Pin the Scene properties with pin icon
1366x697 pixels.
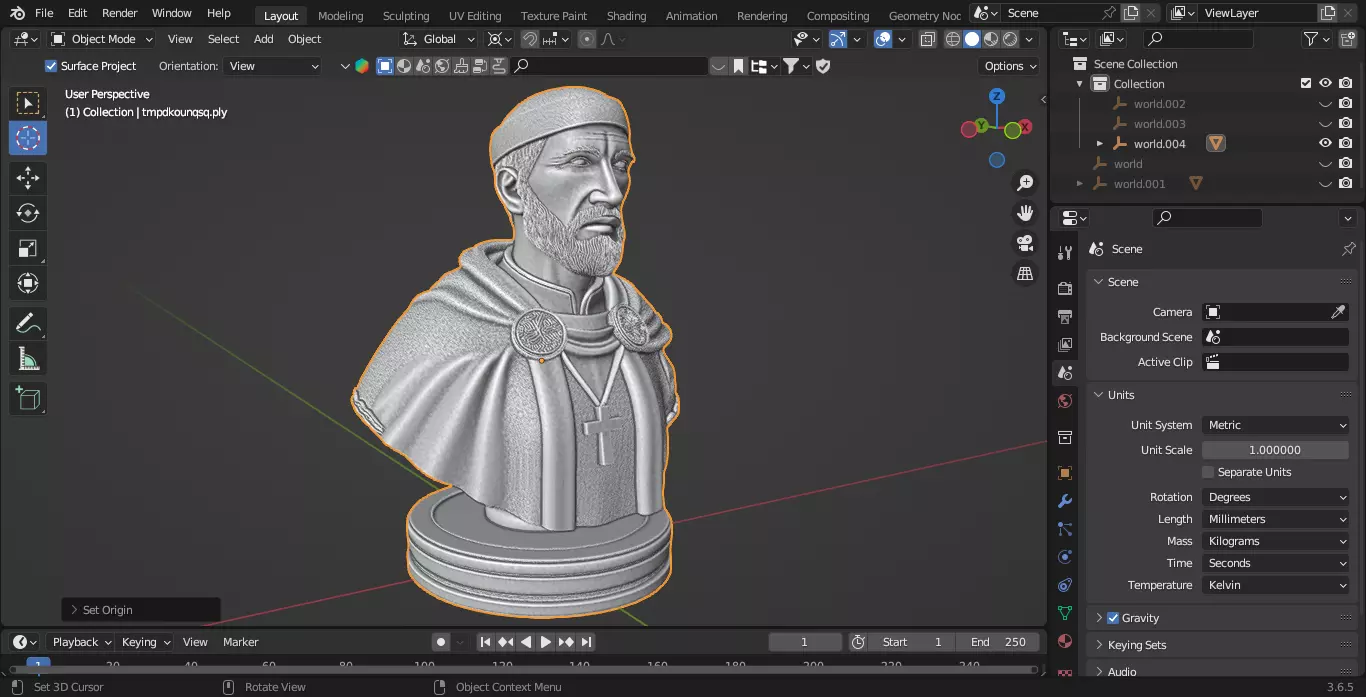pyautogui.click(x=1348, y=249)
